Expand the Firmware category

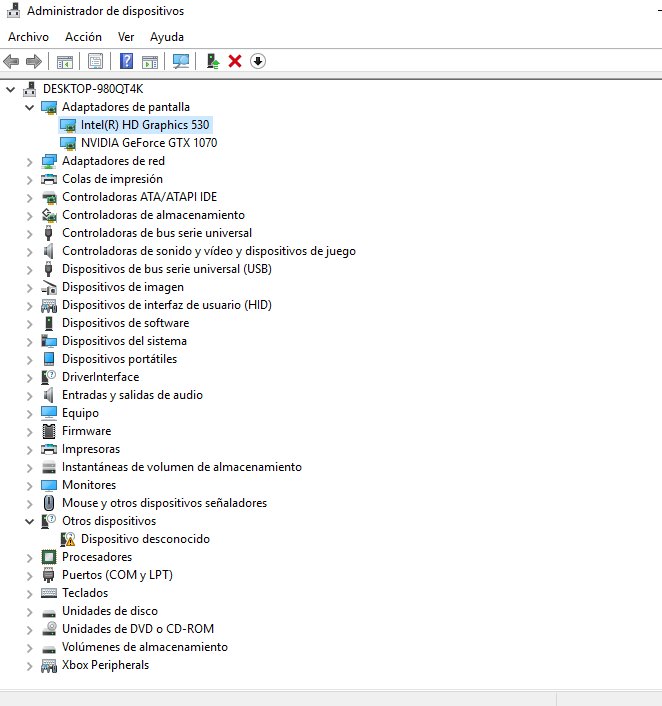pyautogui.click(x=30, y=432)
